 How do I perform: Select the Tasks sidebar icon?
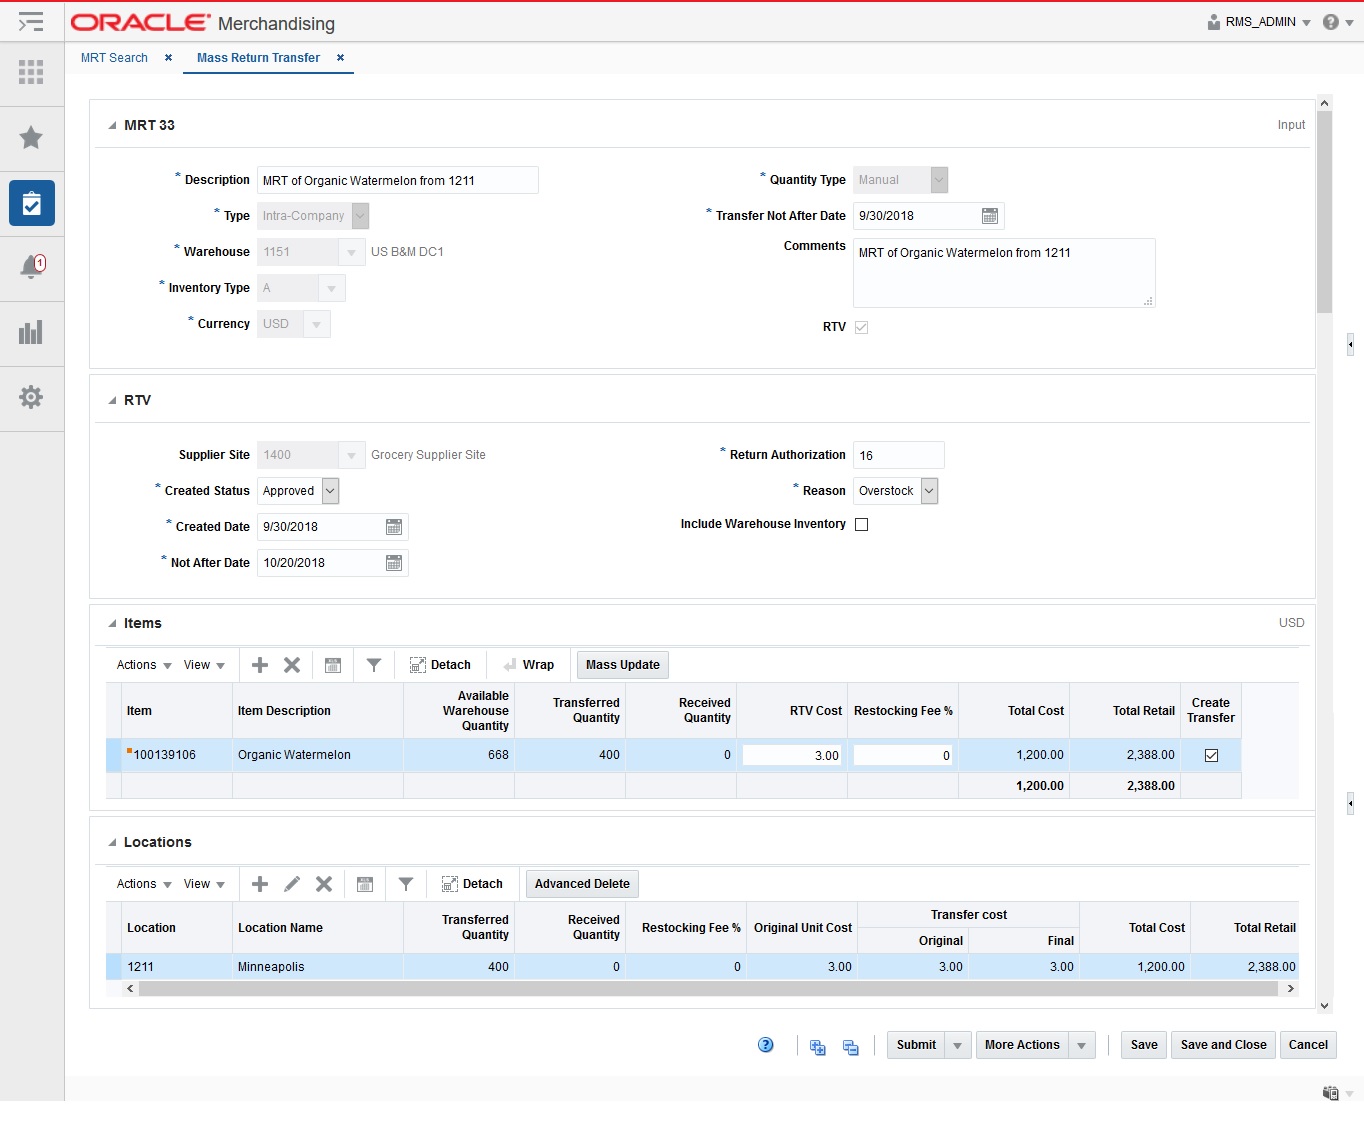[31, 203]
